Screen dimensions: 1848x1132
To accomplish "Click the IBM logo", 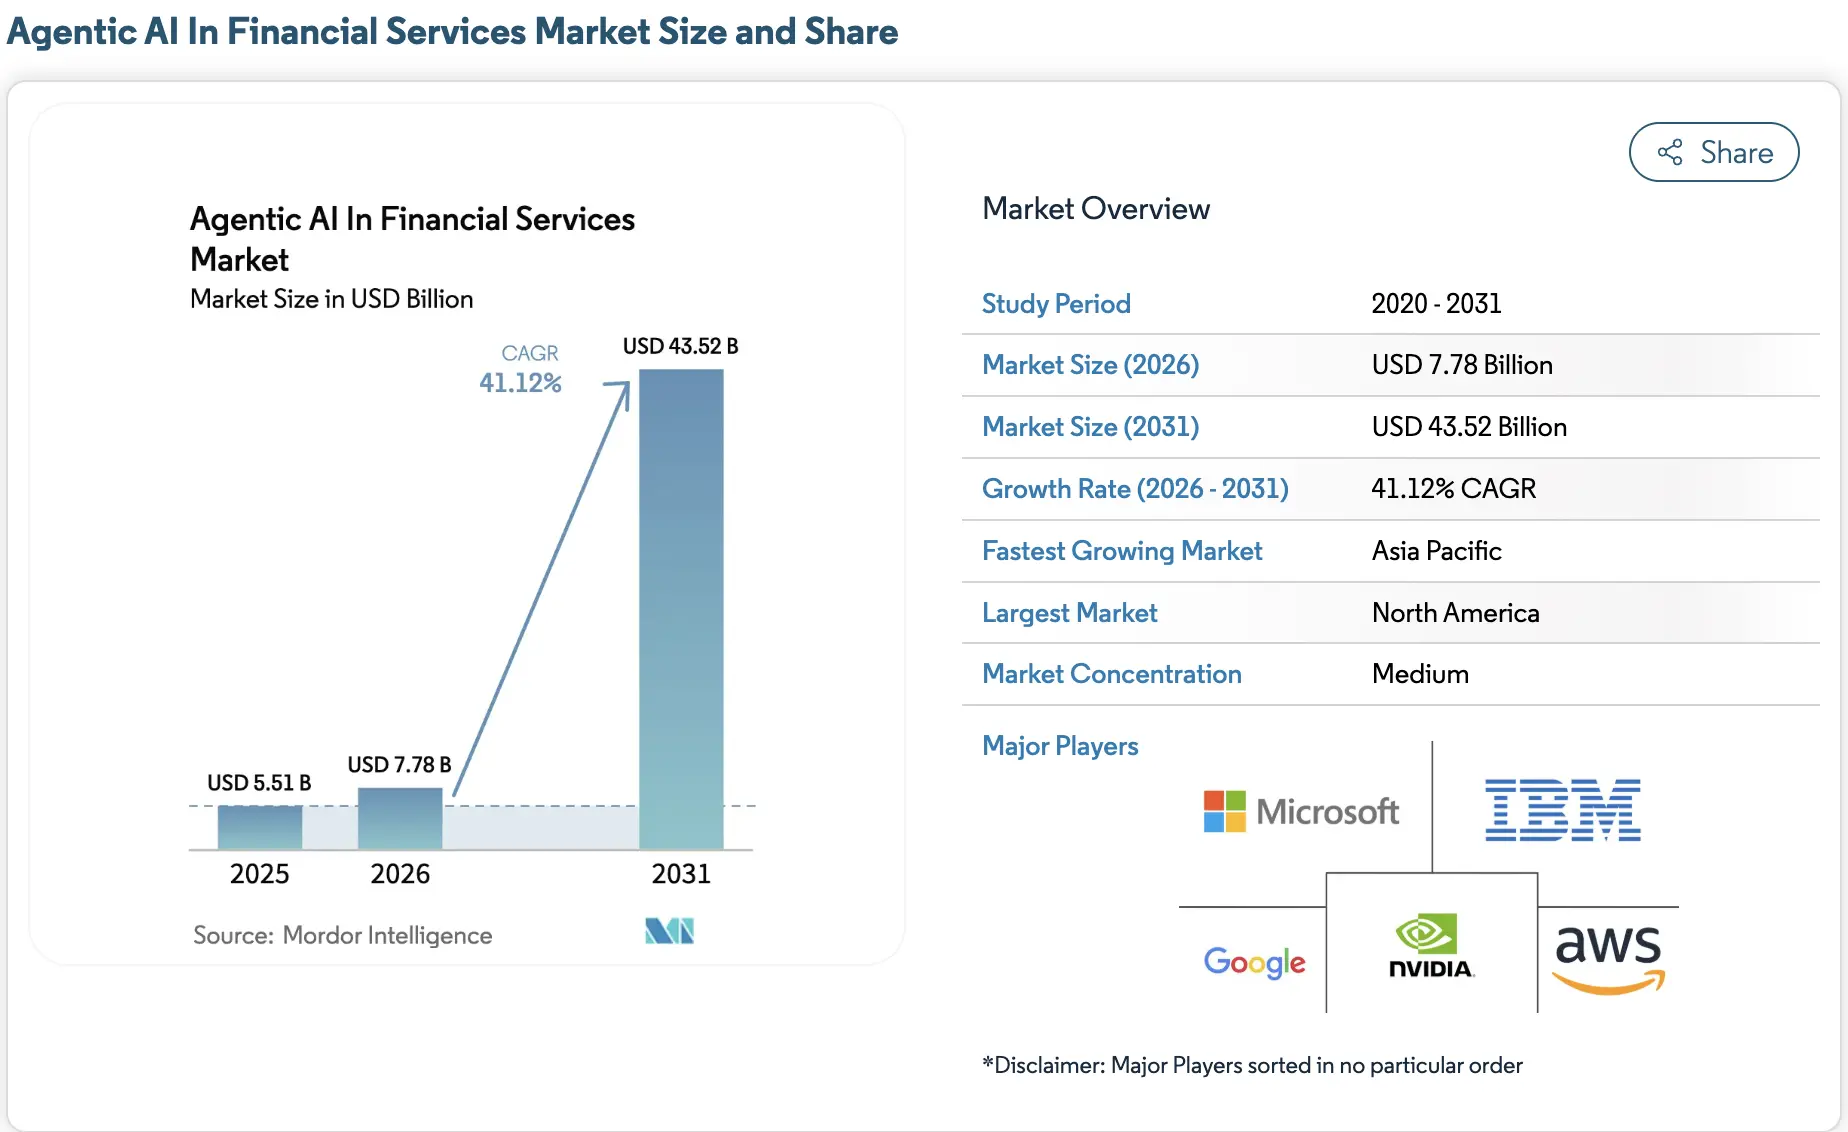I will (x=1563, y=810).
